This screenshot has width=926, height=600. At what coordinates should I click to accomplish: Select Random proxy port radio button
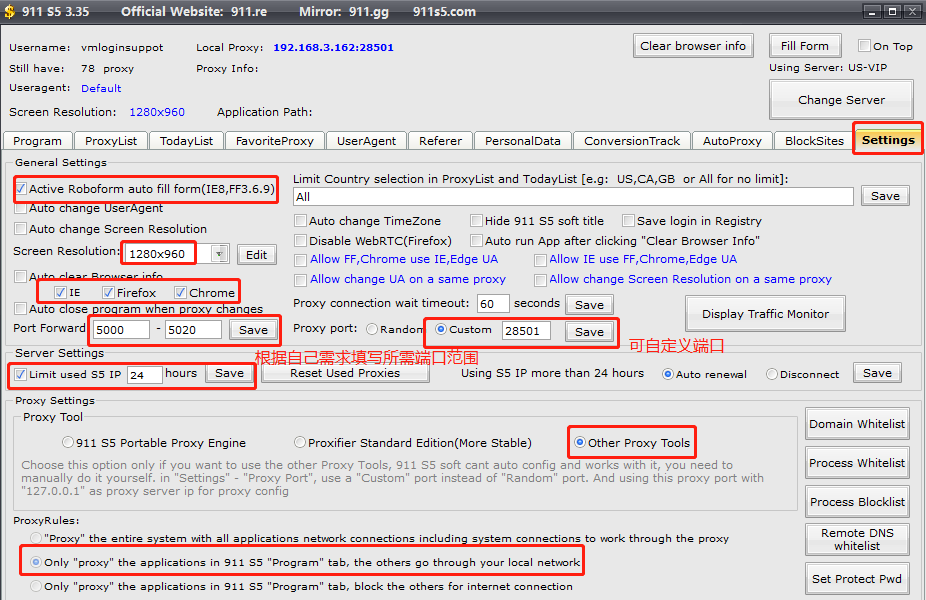point(372,329)
